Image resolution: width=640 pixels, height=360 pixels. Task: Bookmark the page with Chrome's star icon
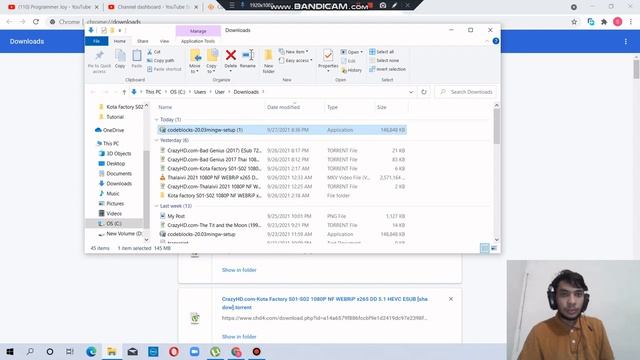[x=574, y=22]
